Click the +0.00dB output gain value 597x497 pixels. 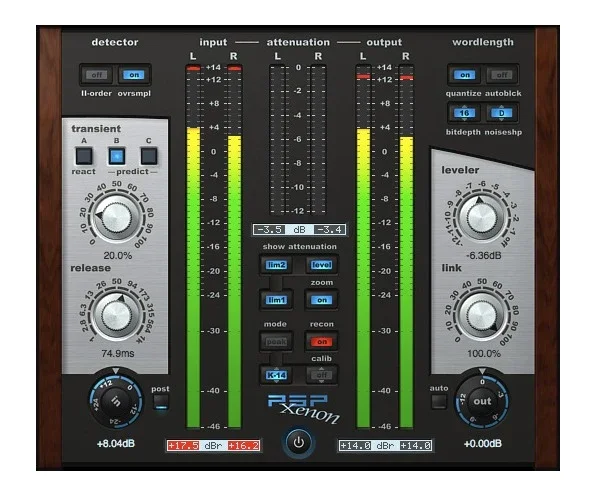[x=483, y=444]
